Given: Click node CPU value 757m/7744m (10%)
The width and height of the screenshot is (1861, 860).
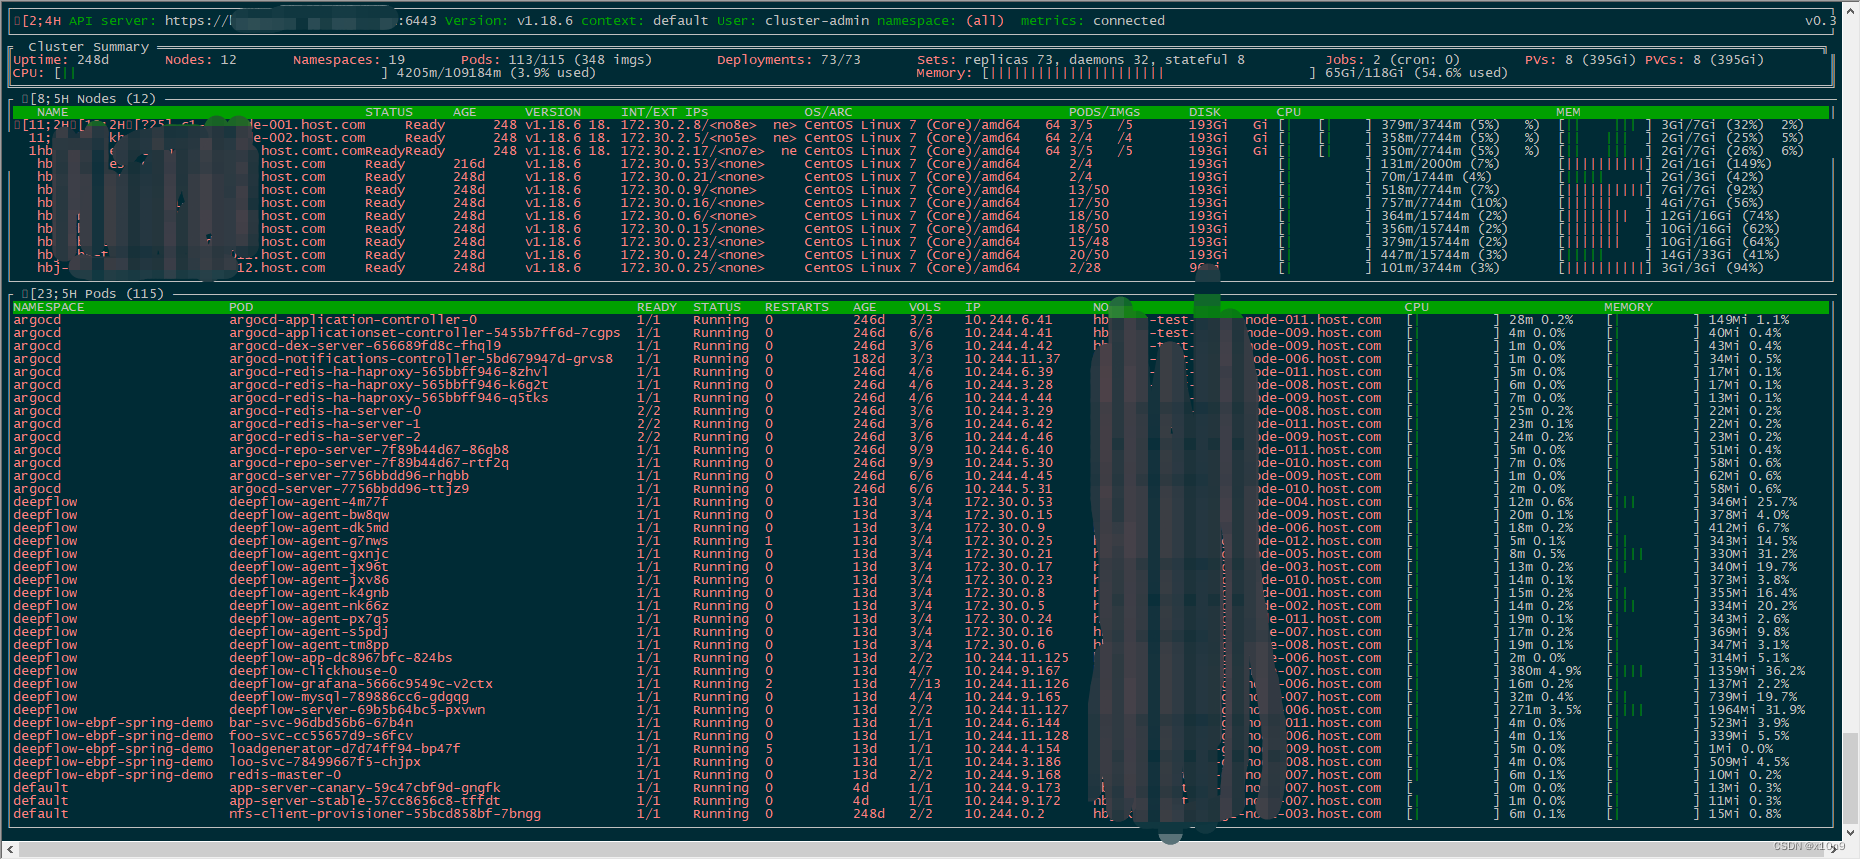Looking at the screenshot, I should point(1445,203).
